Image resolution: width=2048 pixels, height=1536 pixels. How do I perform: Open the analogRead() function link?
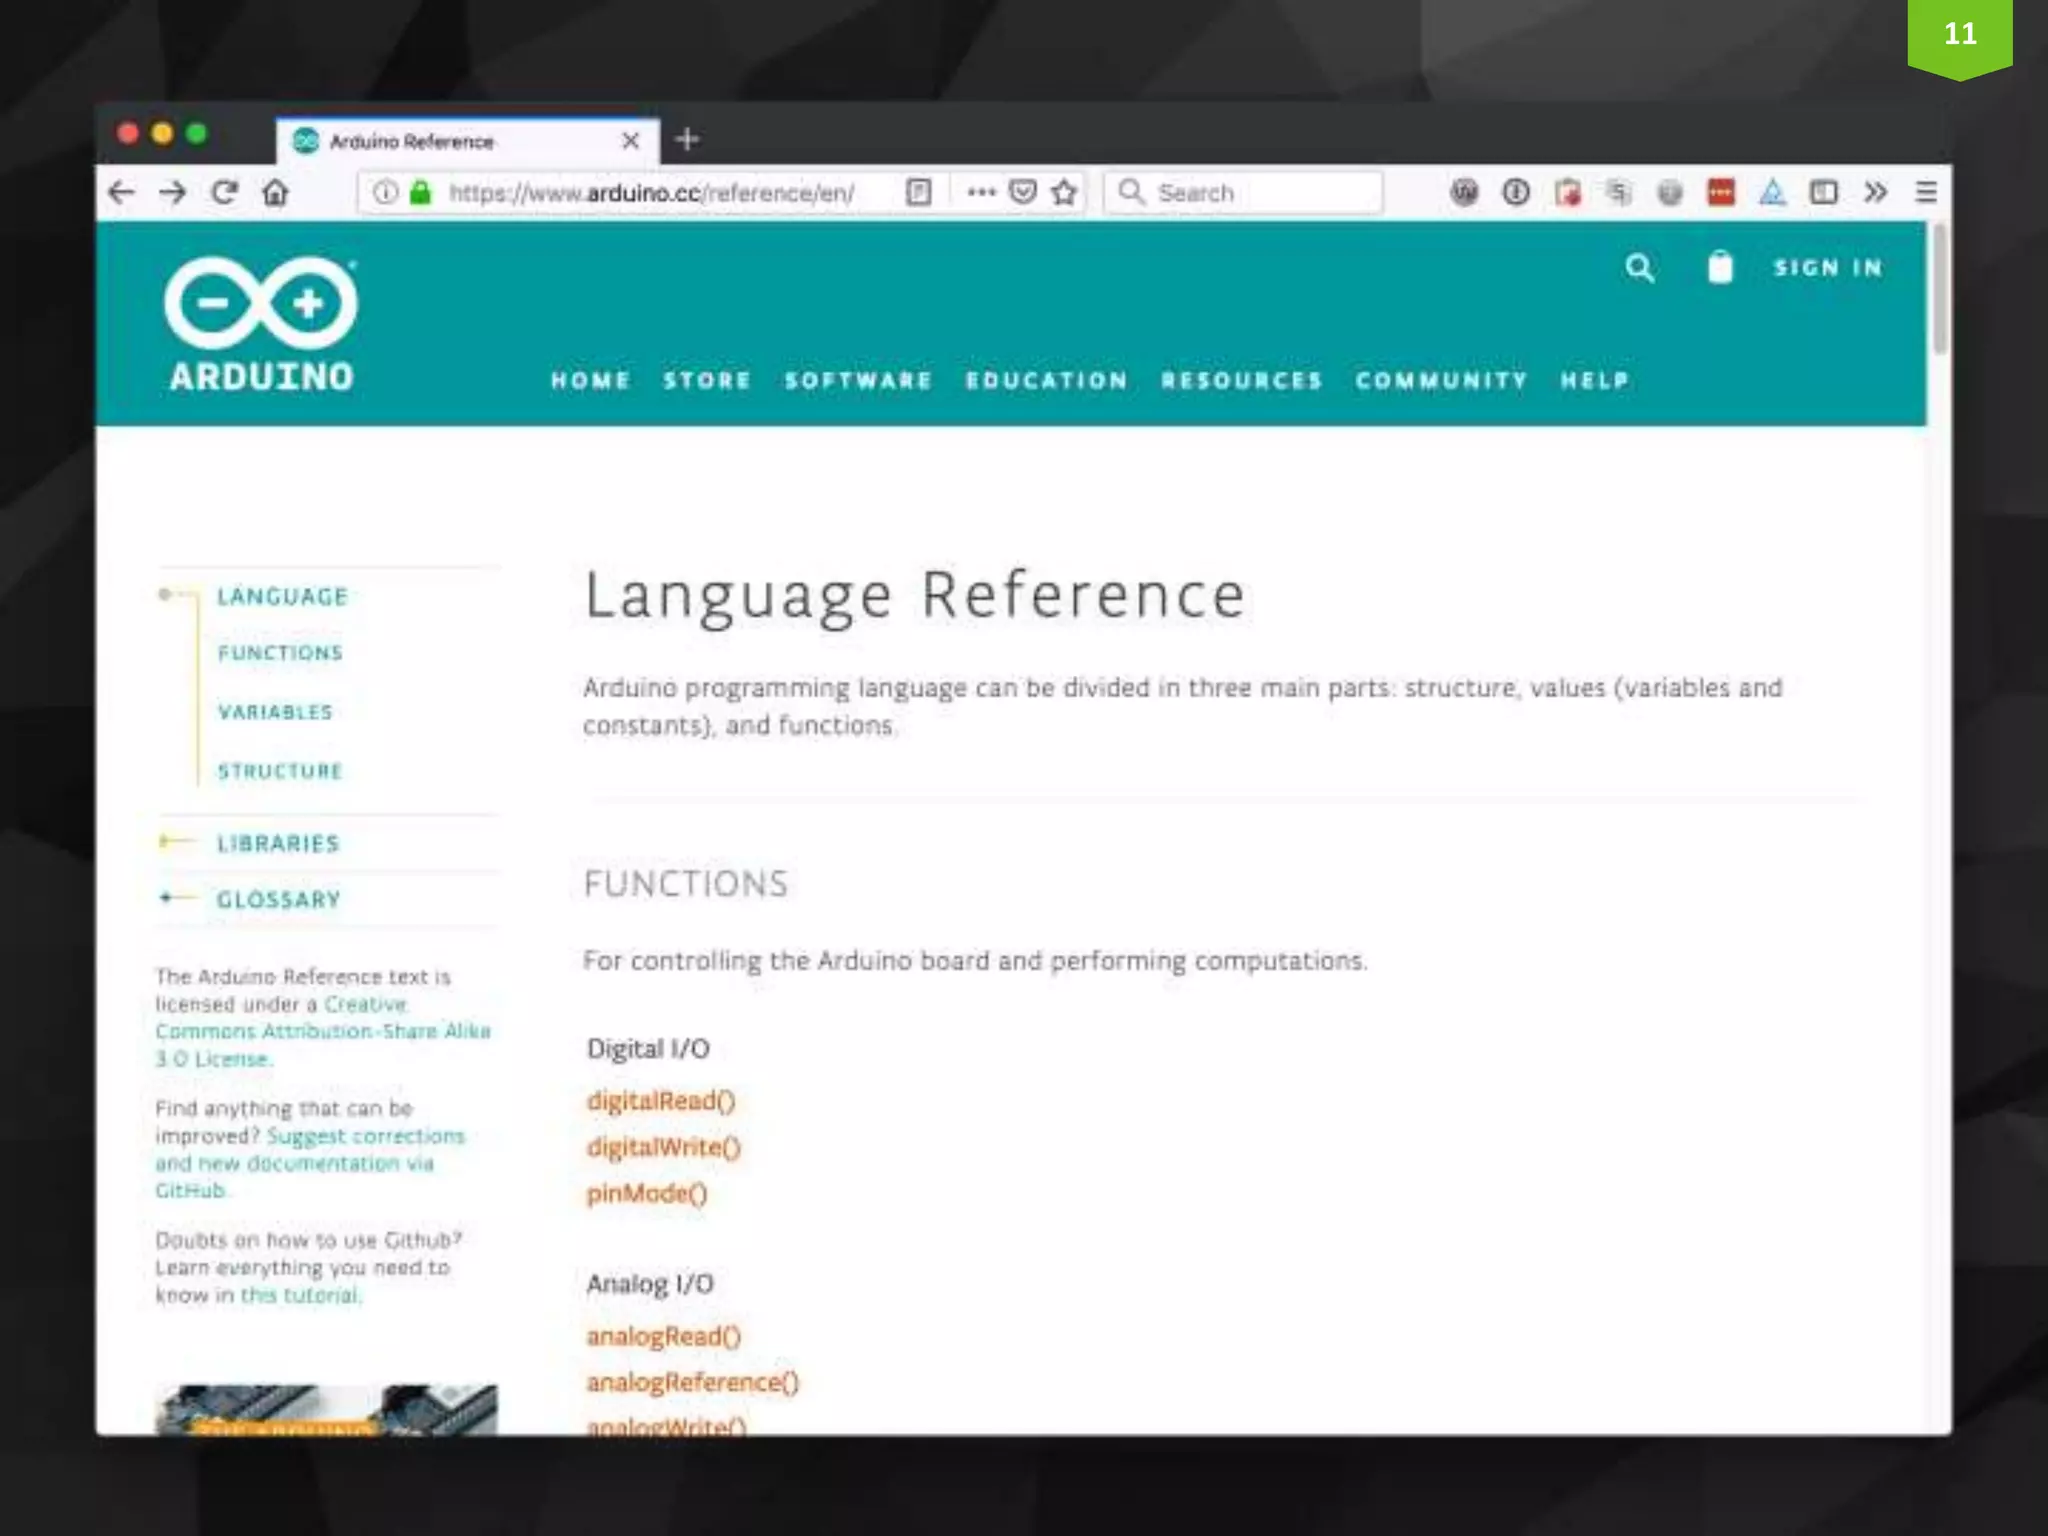click(664, 1336)
